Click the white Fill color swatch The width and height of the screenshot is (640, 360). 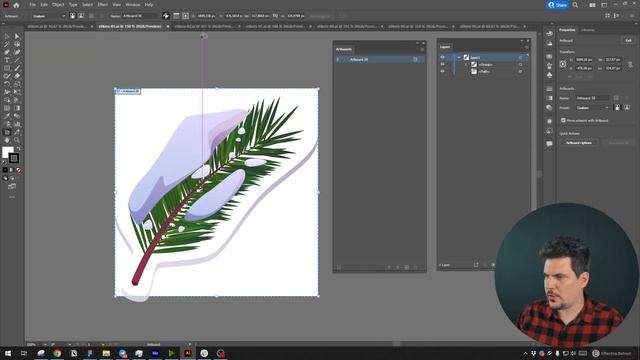(7, 152)
